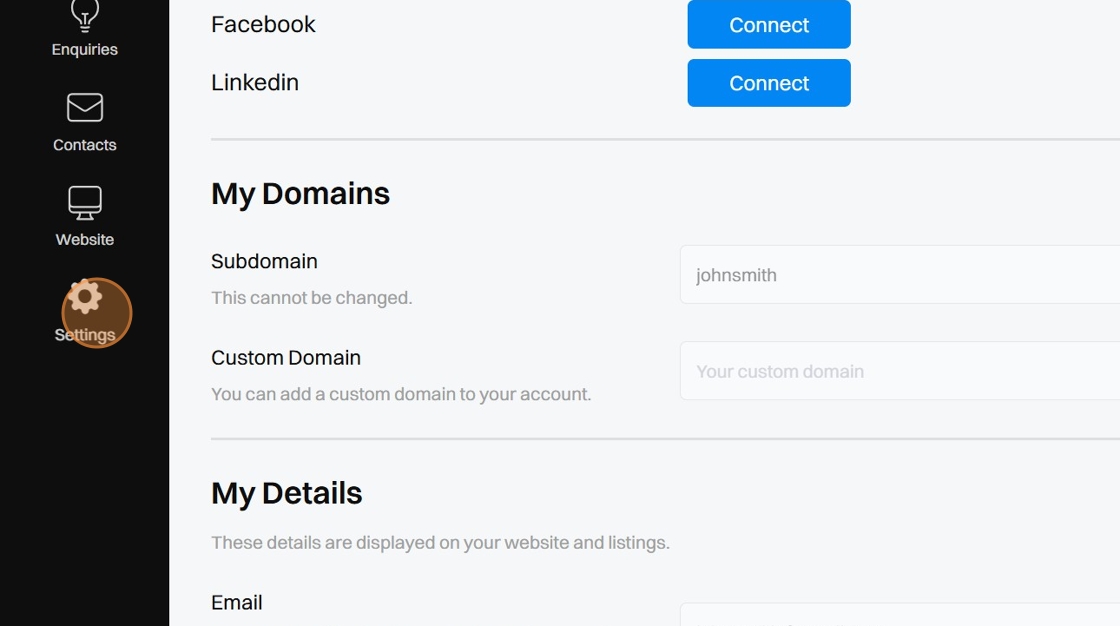Click the Custom Domain field label
The height and width of the screenshot is (626, 1120).
pos(286,358)
